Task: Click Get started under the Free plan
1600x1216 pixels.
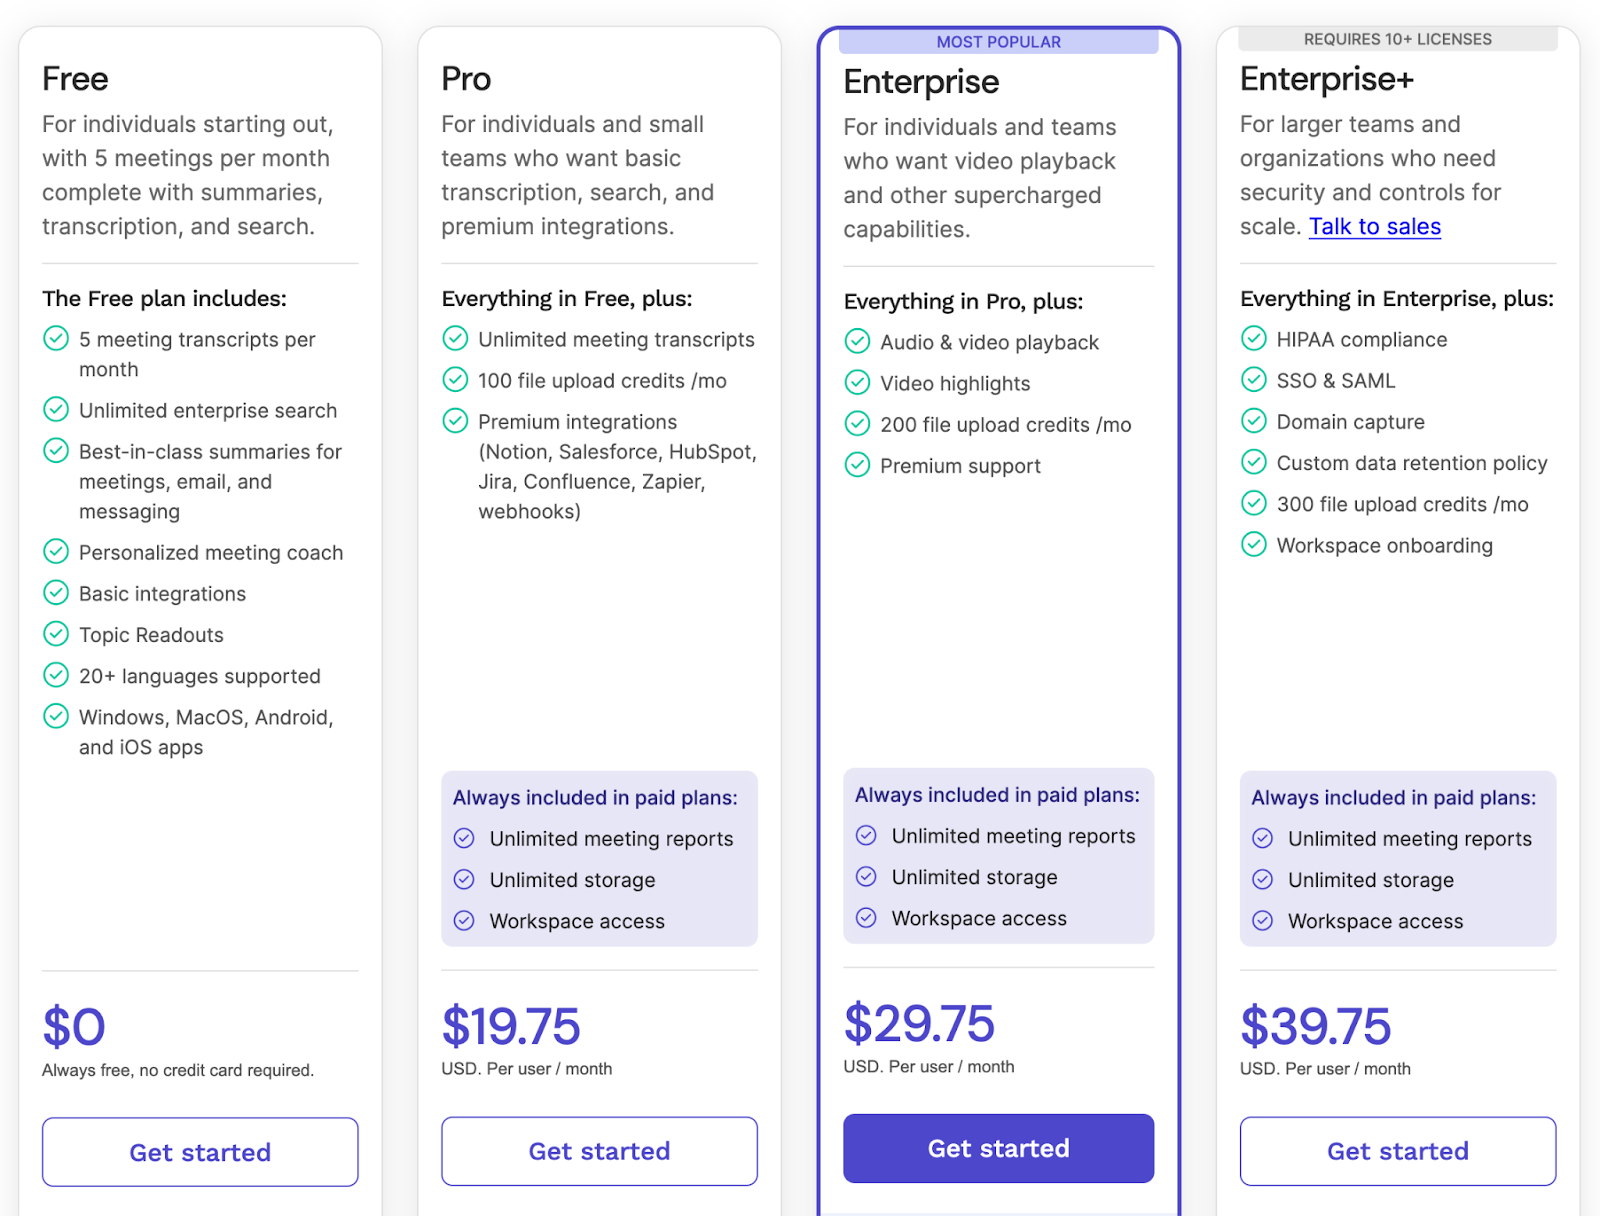Action: tap(200, 1152)
